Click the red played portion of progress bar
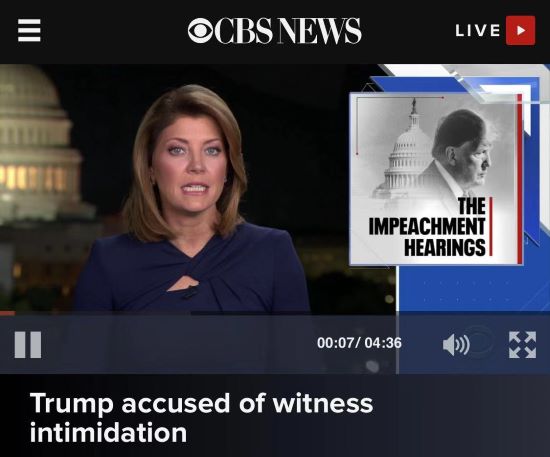Image resolution: width=550 pixels, height=457 pixels. point(7,313)
